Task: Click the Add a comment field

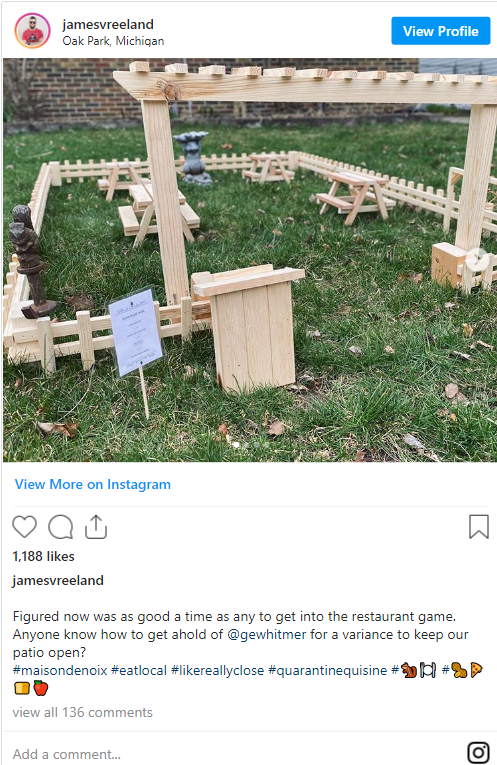Action: 234,754
